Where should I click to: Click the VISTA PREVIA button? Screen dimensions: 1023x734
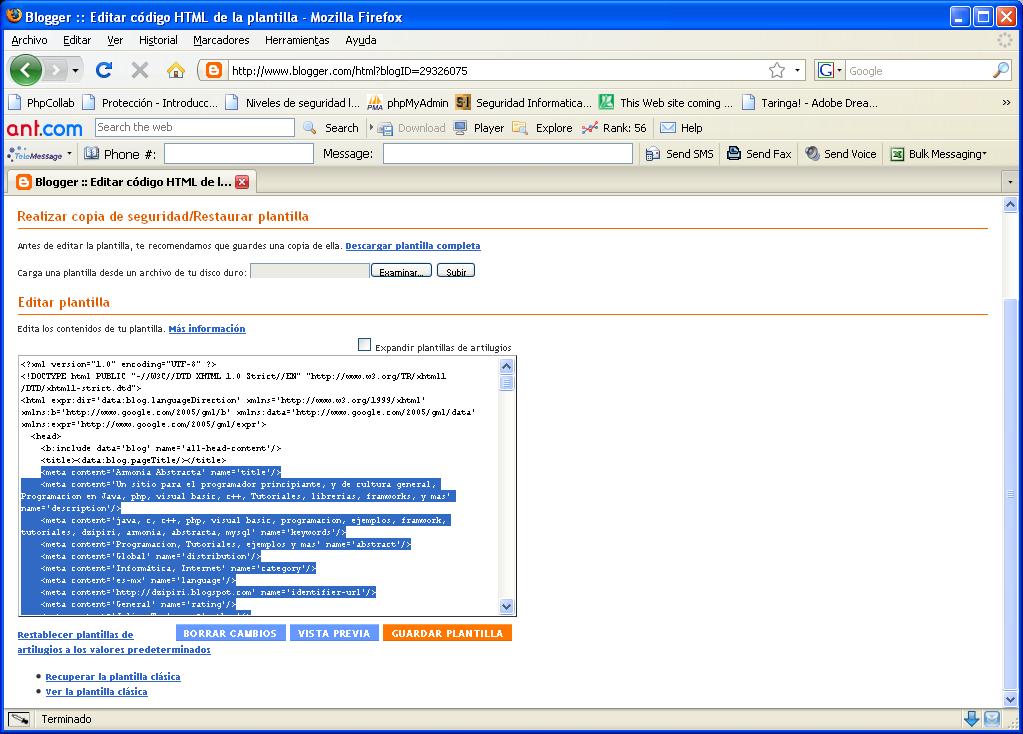334,633
